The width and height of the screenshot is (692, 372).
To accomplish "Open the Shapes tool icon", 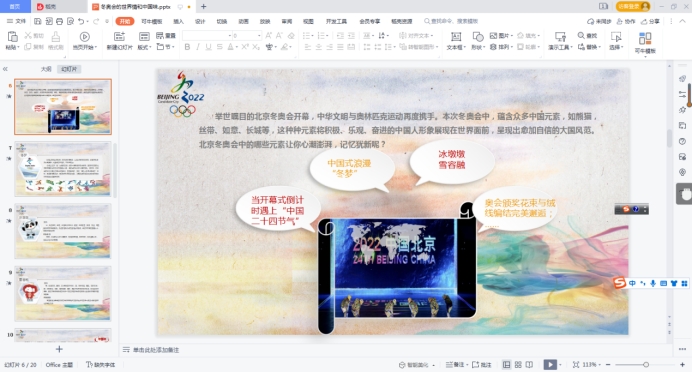I will click(477, 37).
